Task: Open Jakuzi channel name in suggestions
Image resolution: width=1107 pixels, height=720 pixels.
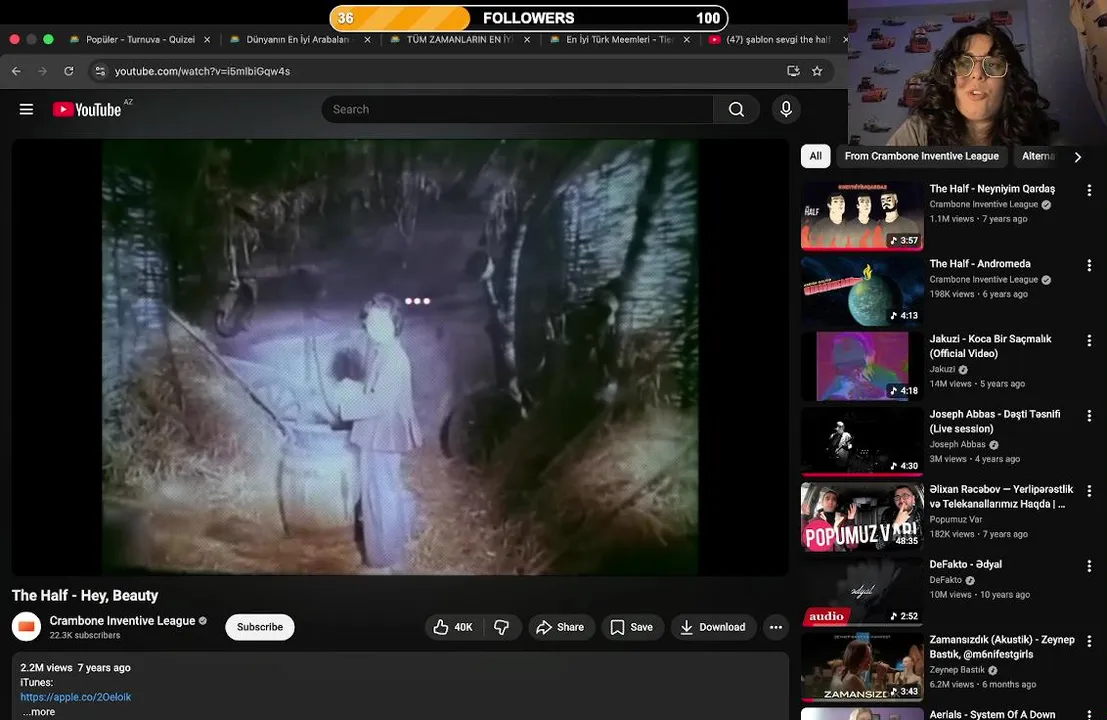Action: point(943,369)
